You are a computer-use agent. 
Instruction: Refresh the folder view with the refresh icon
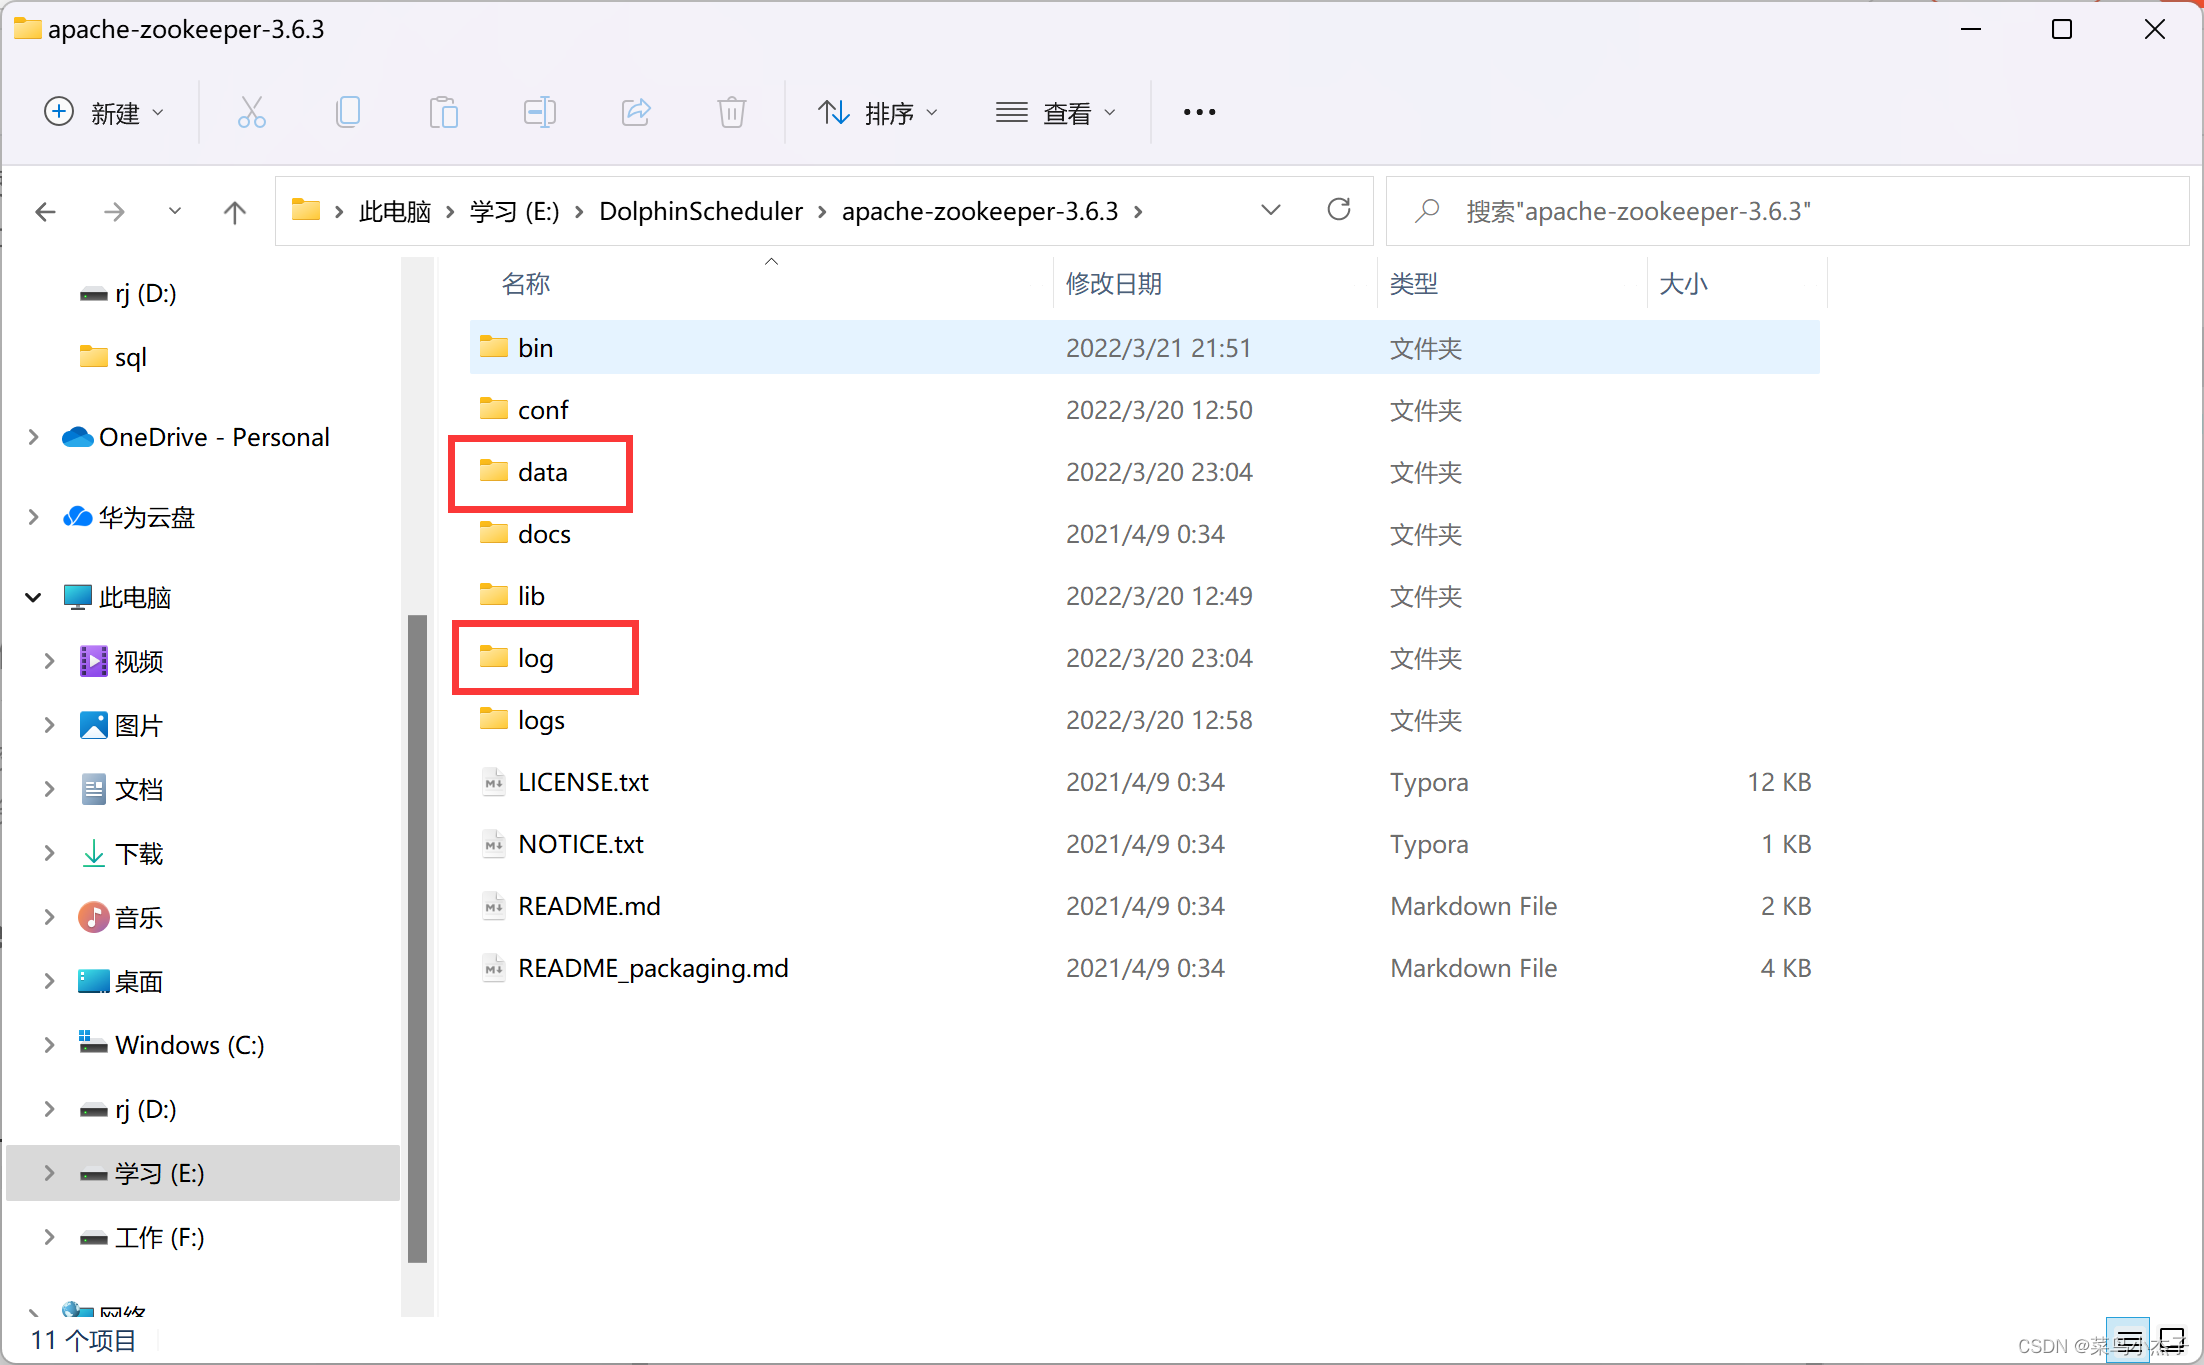coord(1339,211)
